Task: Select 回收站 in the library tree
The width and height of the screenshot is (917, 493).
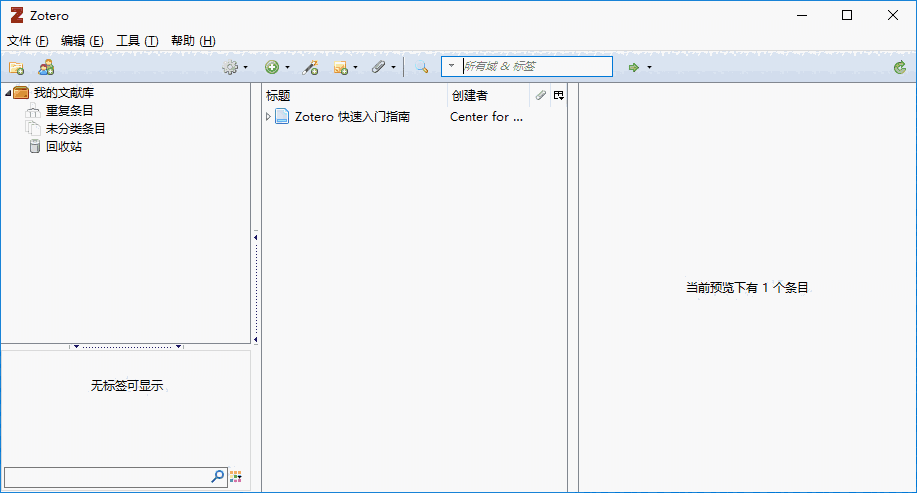Action: [x=64, y=147]
